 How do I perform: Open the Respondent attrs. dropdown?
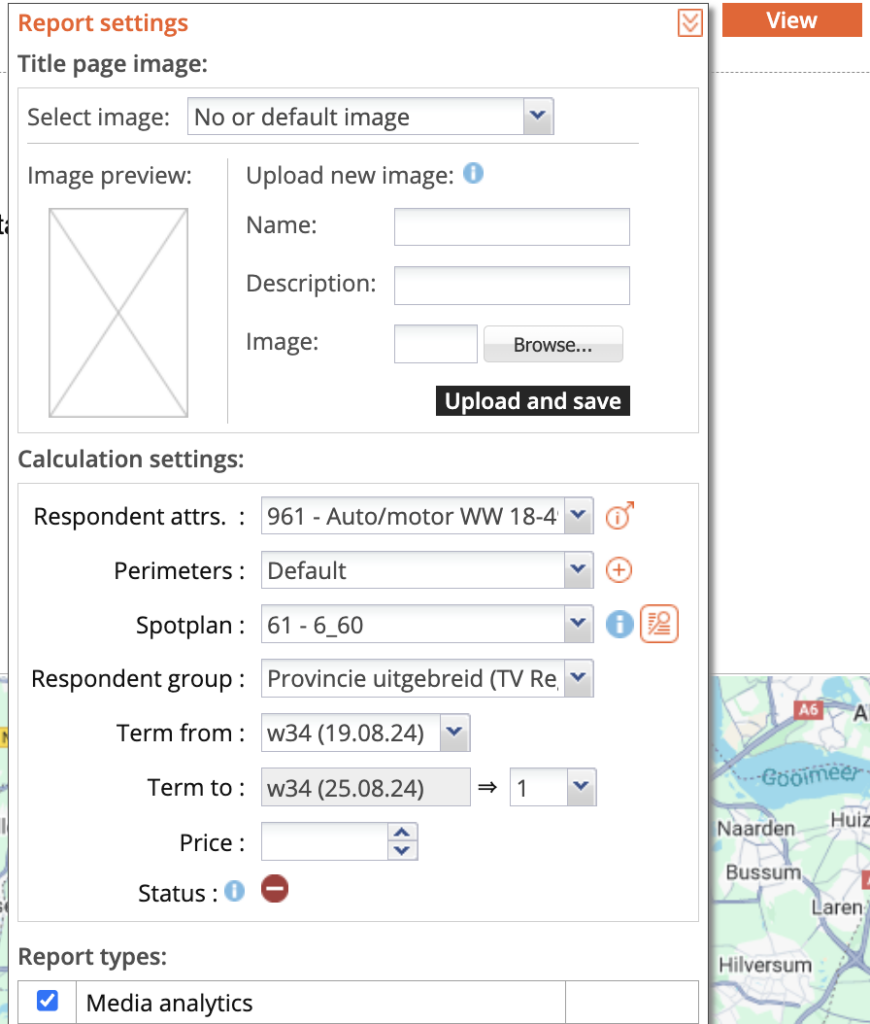pos(427,517)
